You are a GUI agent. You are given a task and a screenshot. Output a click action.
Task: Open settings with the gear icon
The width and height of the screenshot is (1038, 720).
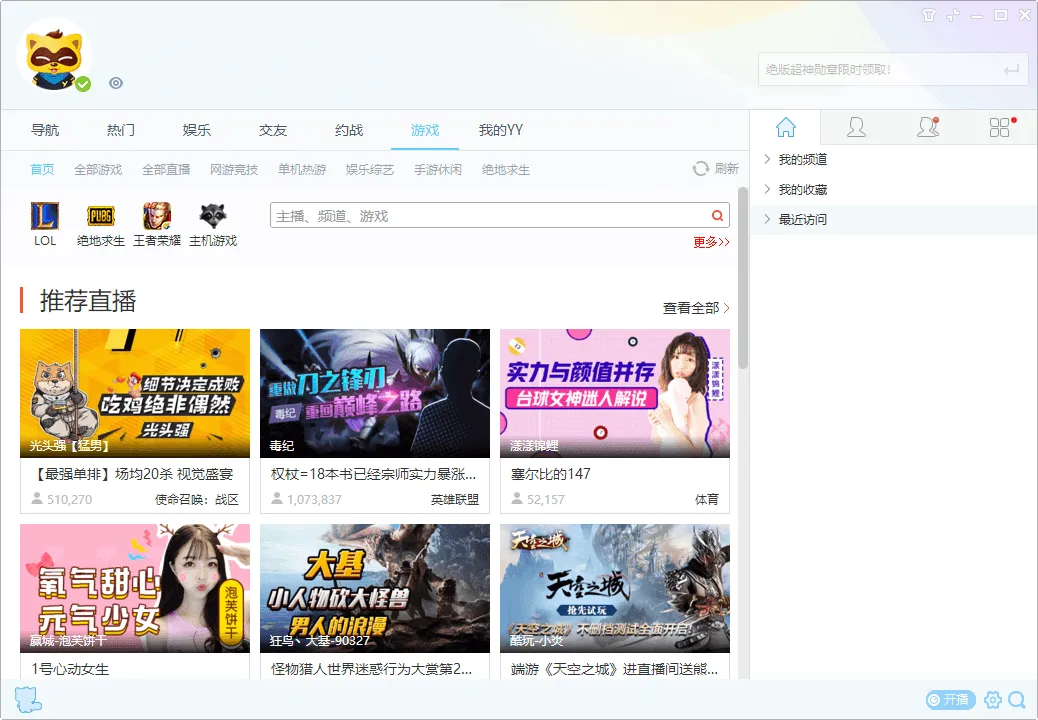pyautogui.click(x=993, y=700)
